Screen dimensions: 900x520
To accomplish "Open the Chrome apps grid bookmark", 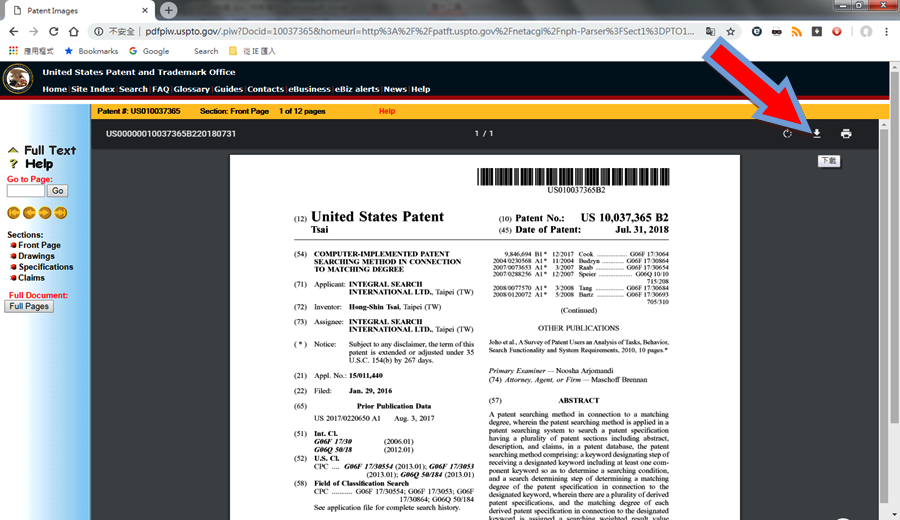I will pos(13,51).
